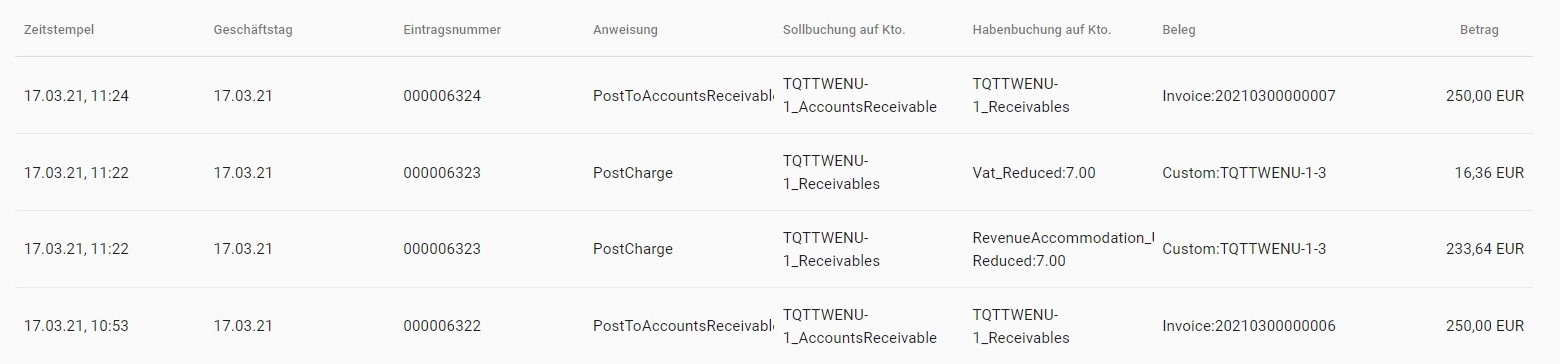Image resolution: width=1560 pixels, height=364 pixels.
Task: Click the RevenueAccommodation Reduced:7.00 account cell
Action: pos(1063,249)
